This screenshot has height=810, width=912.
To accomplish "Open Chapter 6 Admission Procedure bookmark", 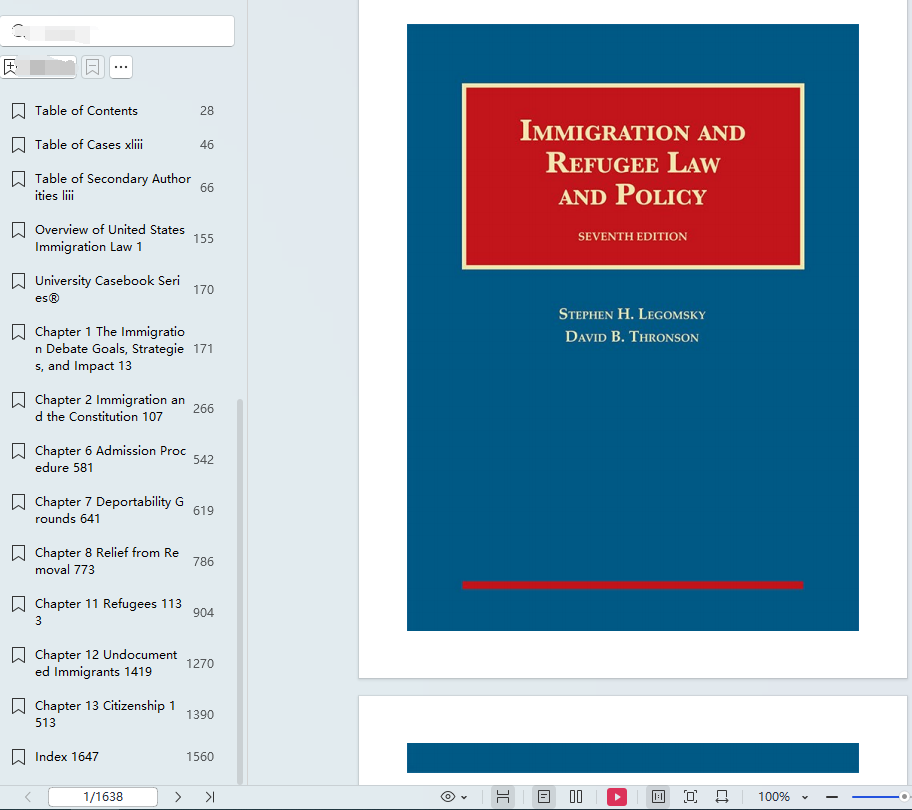I will [113, 459].
